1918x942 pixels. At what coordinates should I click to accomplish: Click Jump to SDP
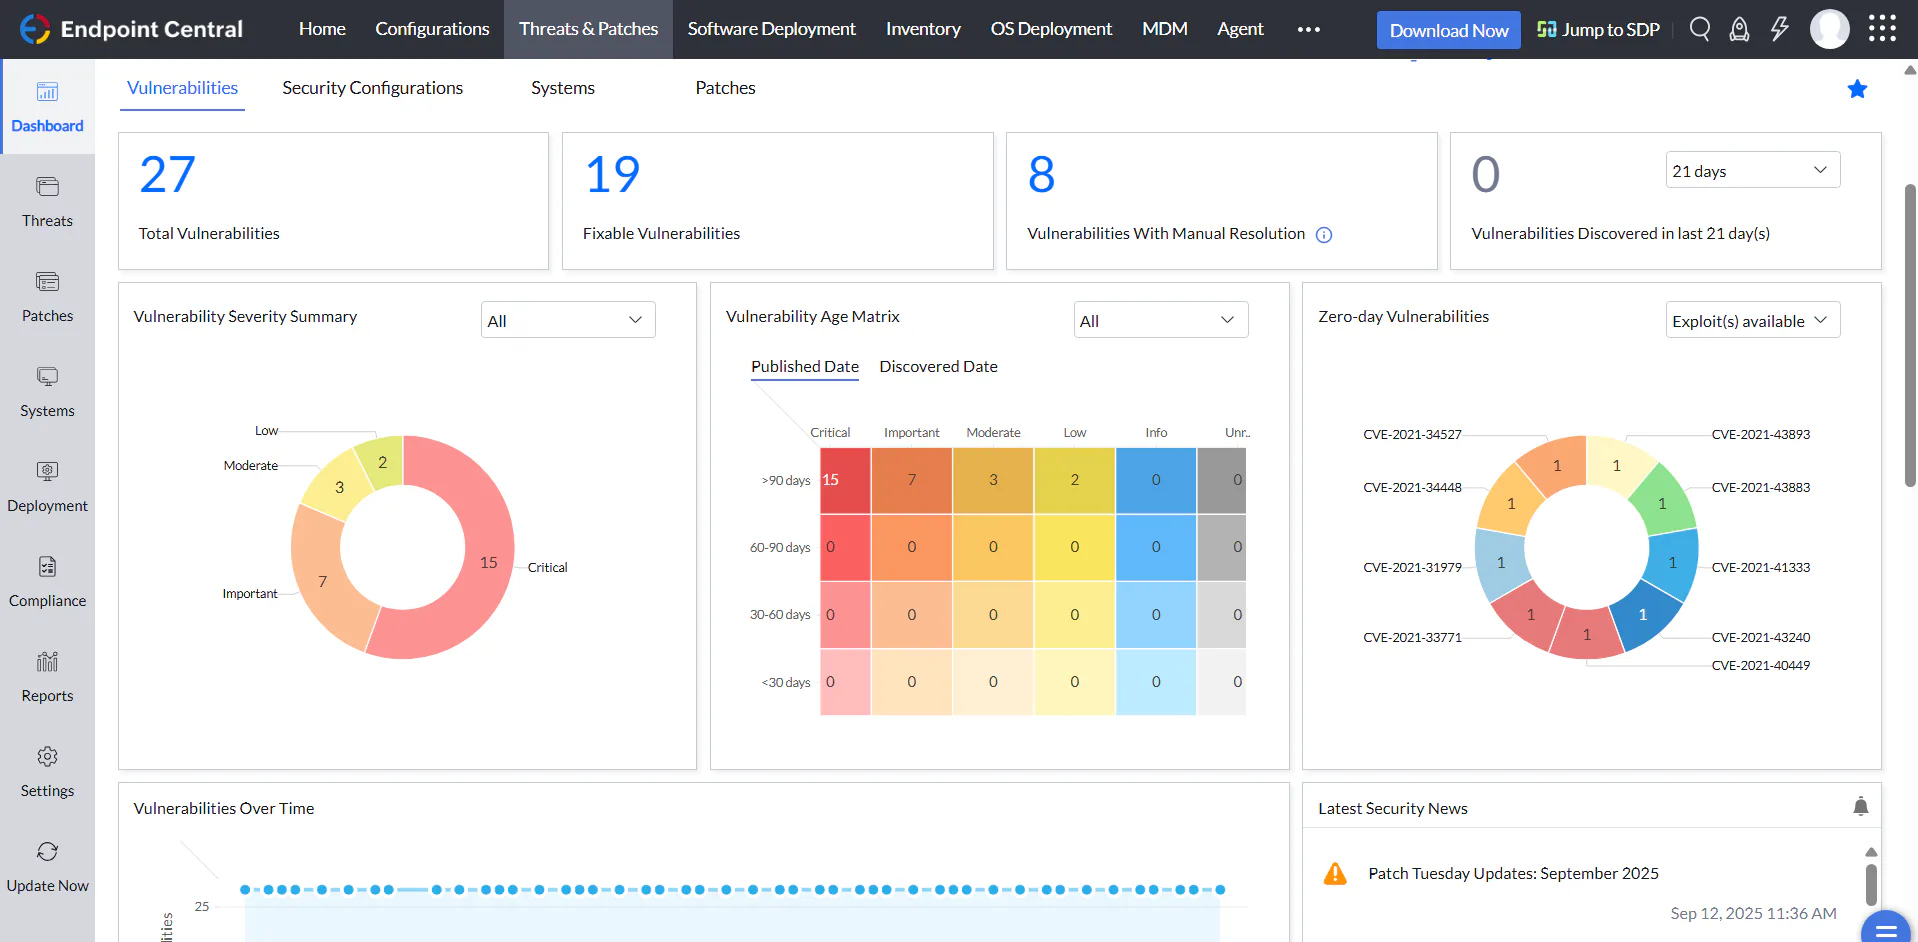1598,30
